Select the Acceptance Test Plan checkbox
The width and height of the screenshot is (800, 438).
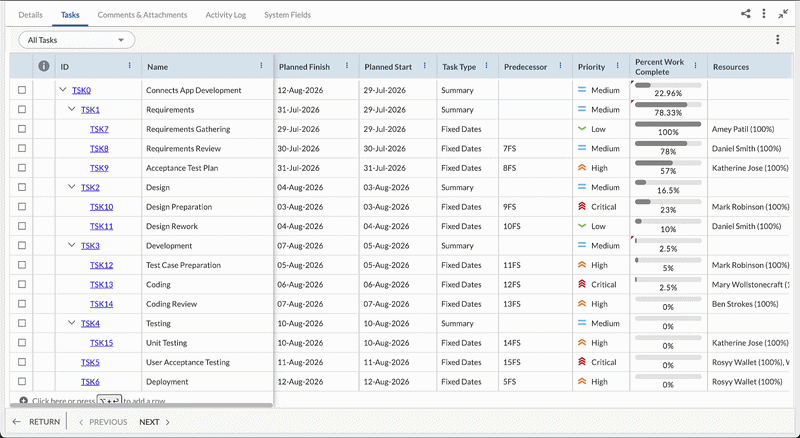(22, 167)
